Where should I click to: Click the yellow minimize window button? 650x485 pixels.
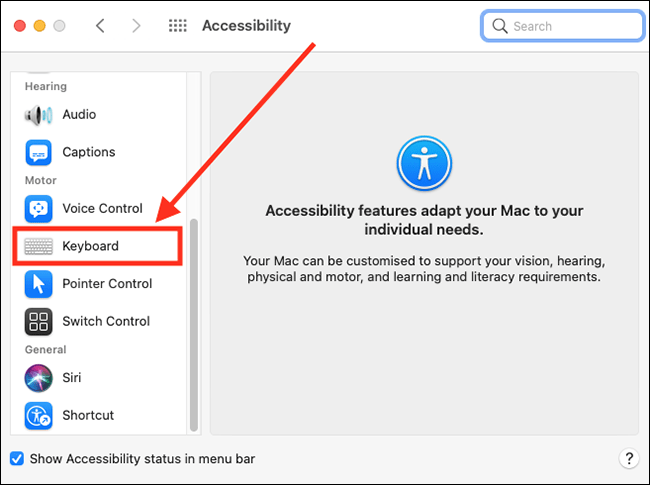click(39, 26)
